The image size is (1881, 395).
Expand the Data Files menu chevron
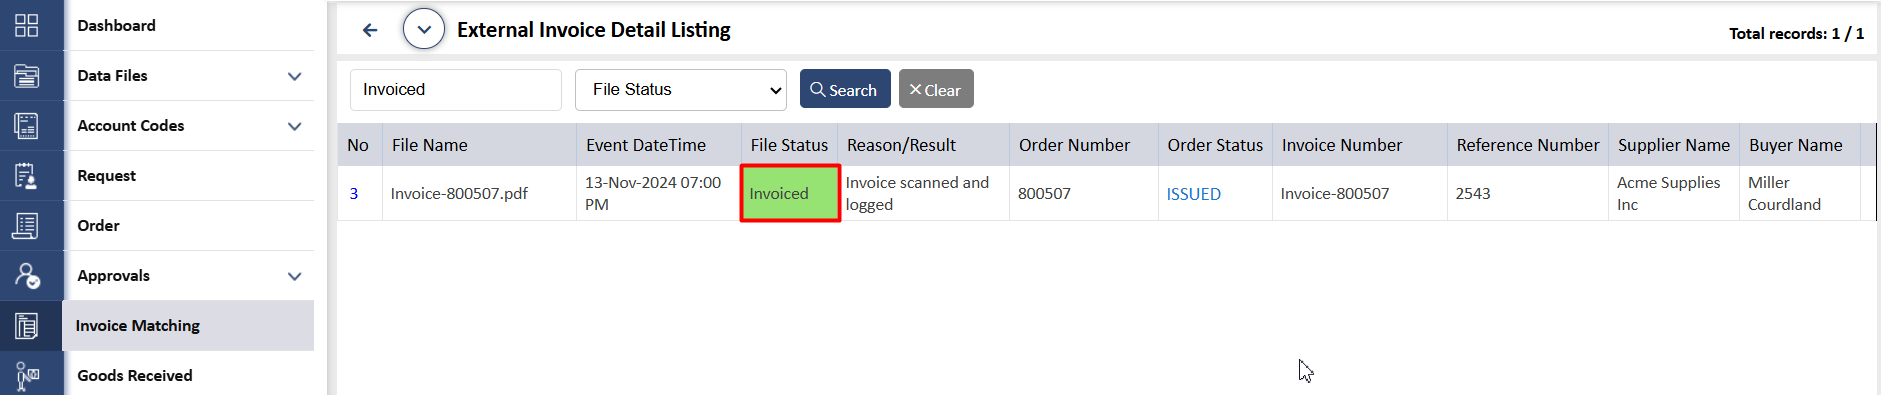pyautogui.click(x=294, y=76)
